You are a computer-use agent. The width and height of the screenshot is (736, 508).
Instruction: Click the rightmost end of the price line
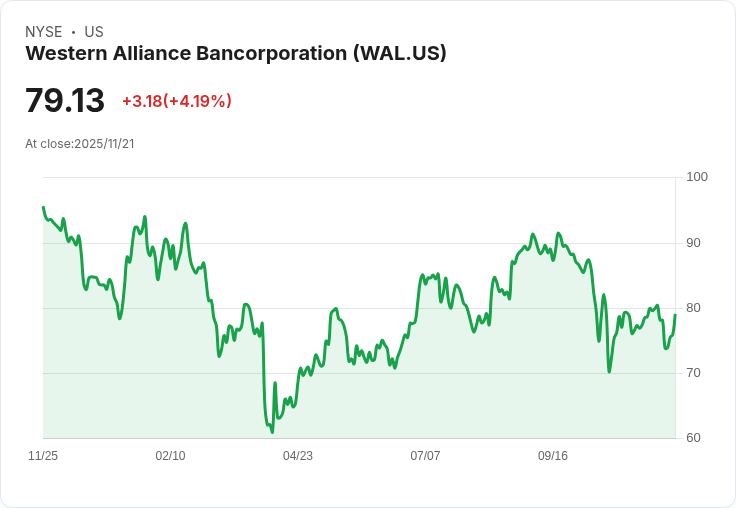pyautogui.click(x=676, y=315)
